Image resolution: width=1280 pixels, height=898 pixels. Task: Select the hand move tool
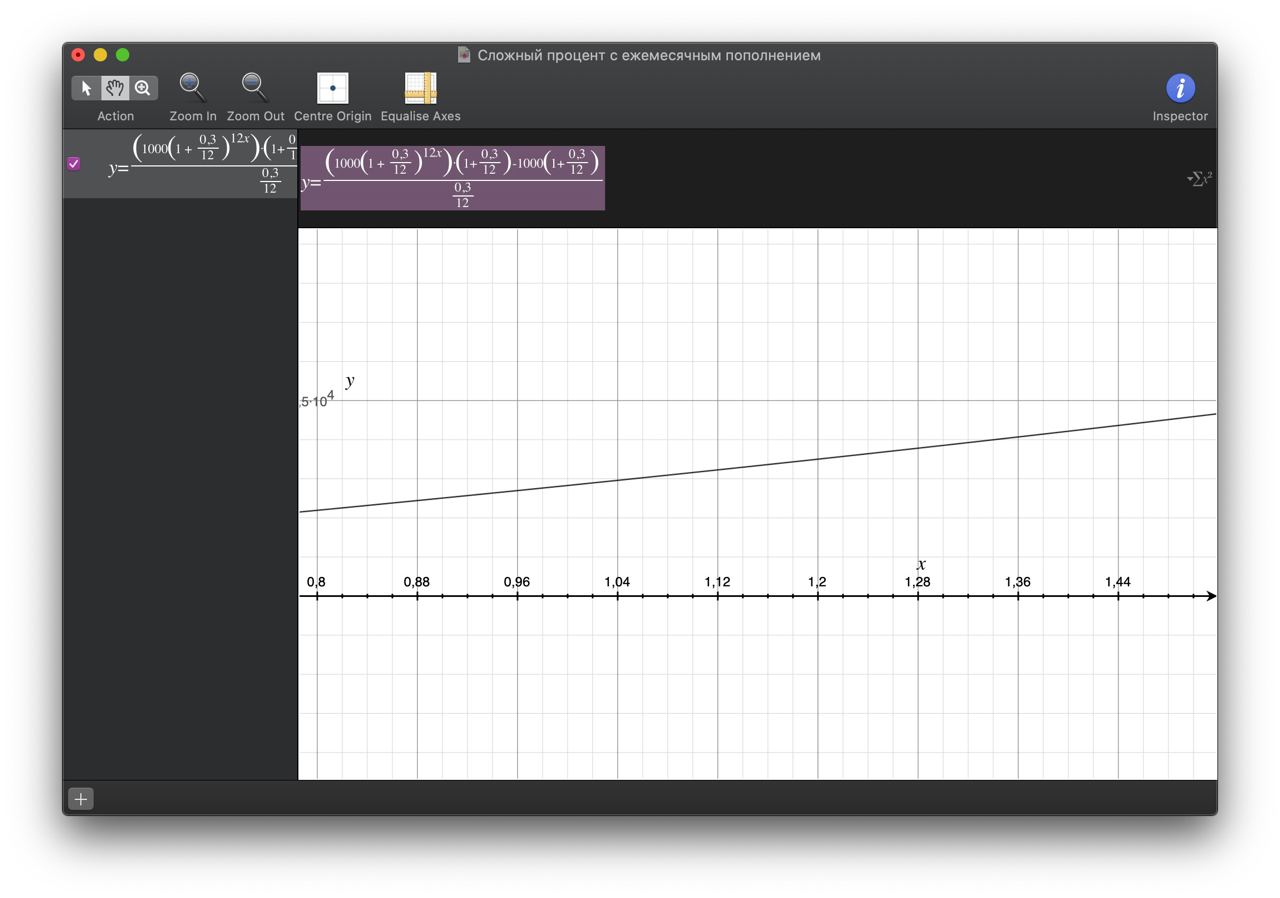(x=115, y=88)
